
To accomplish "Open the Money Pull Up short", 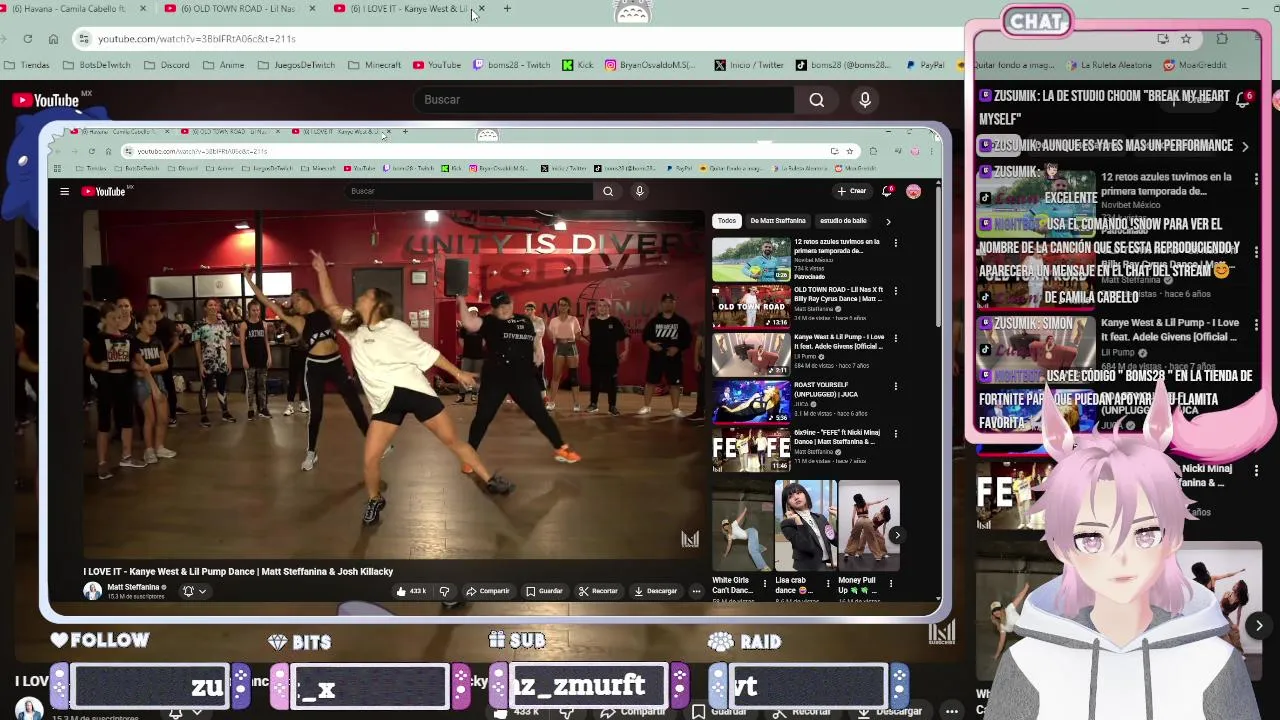I will coord(869,525).
